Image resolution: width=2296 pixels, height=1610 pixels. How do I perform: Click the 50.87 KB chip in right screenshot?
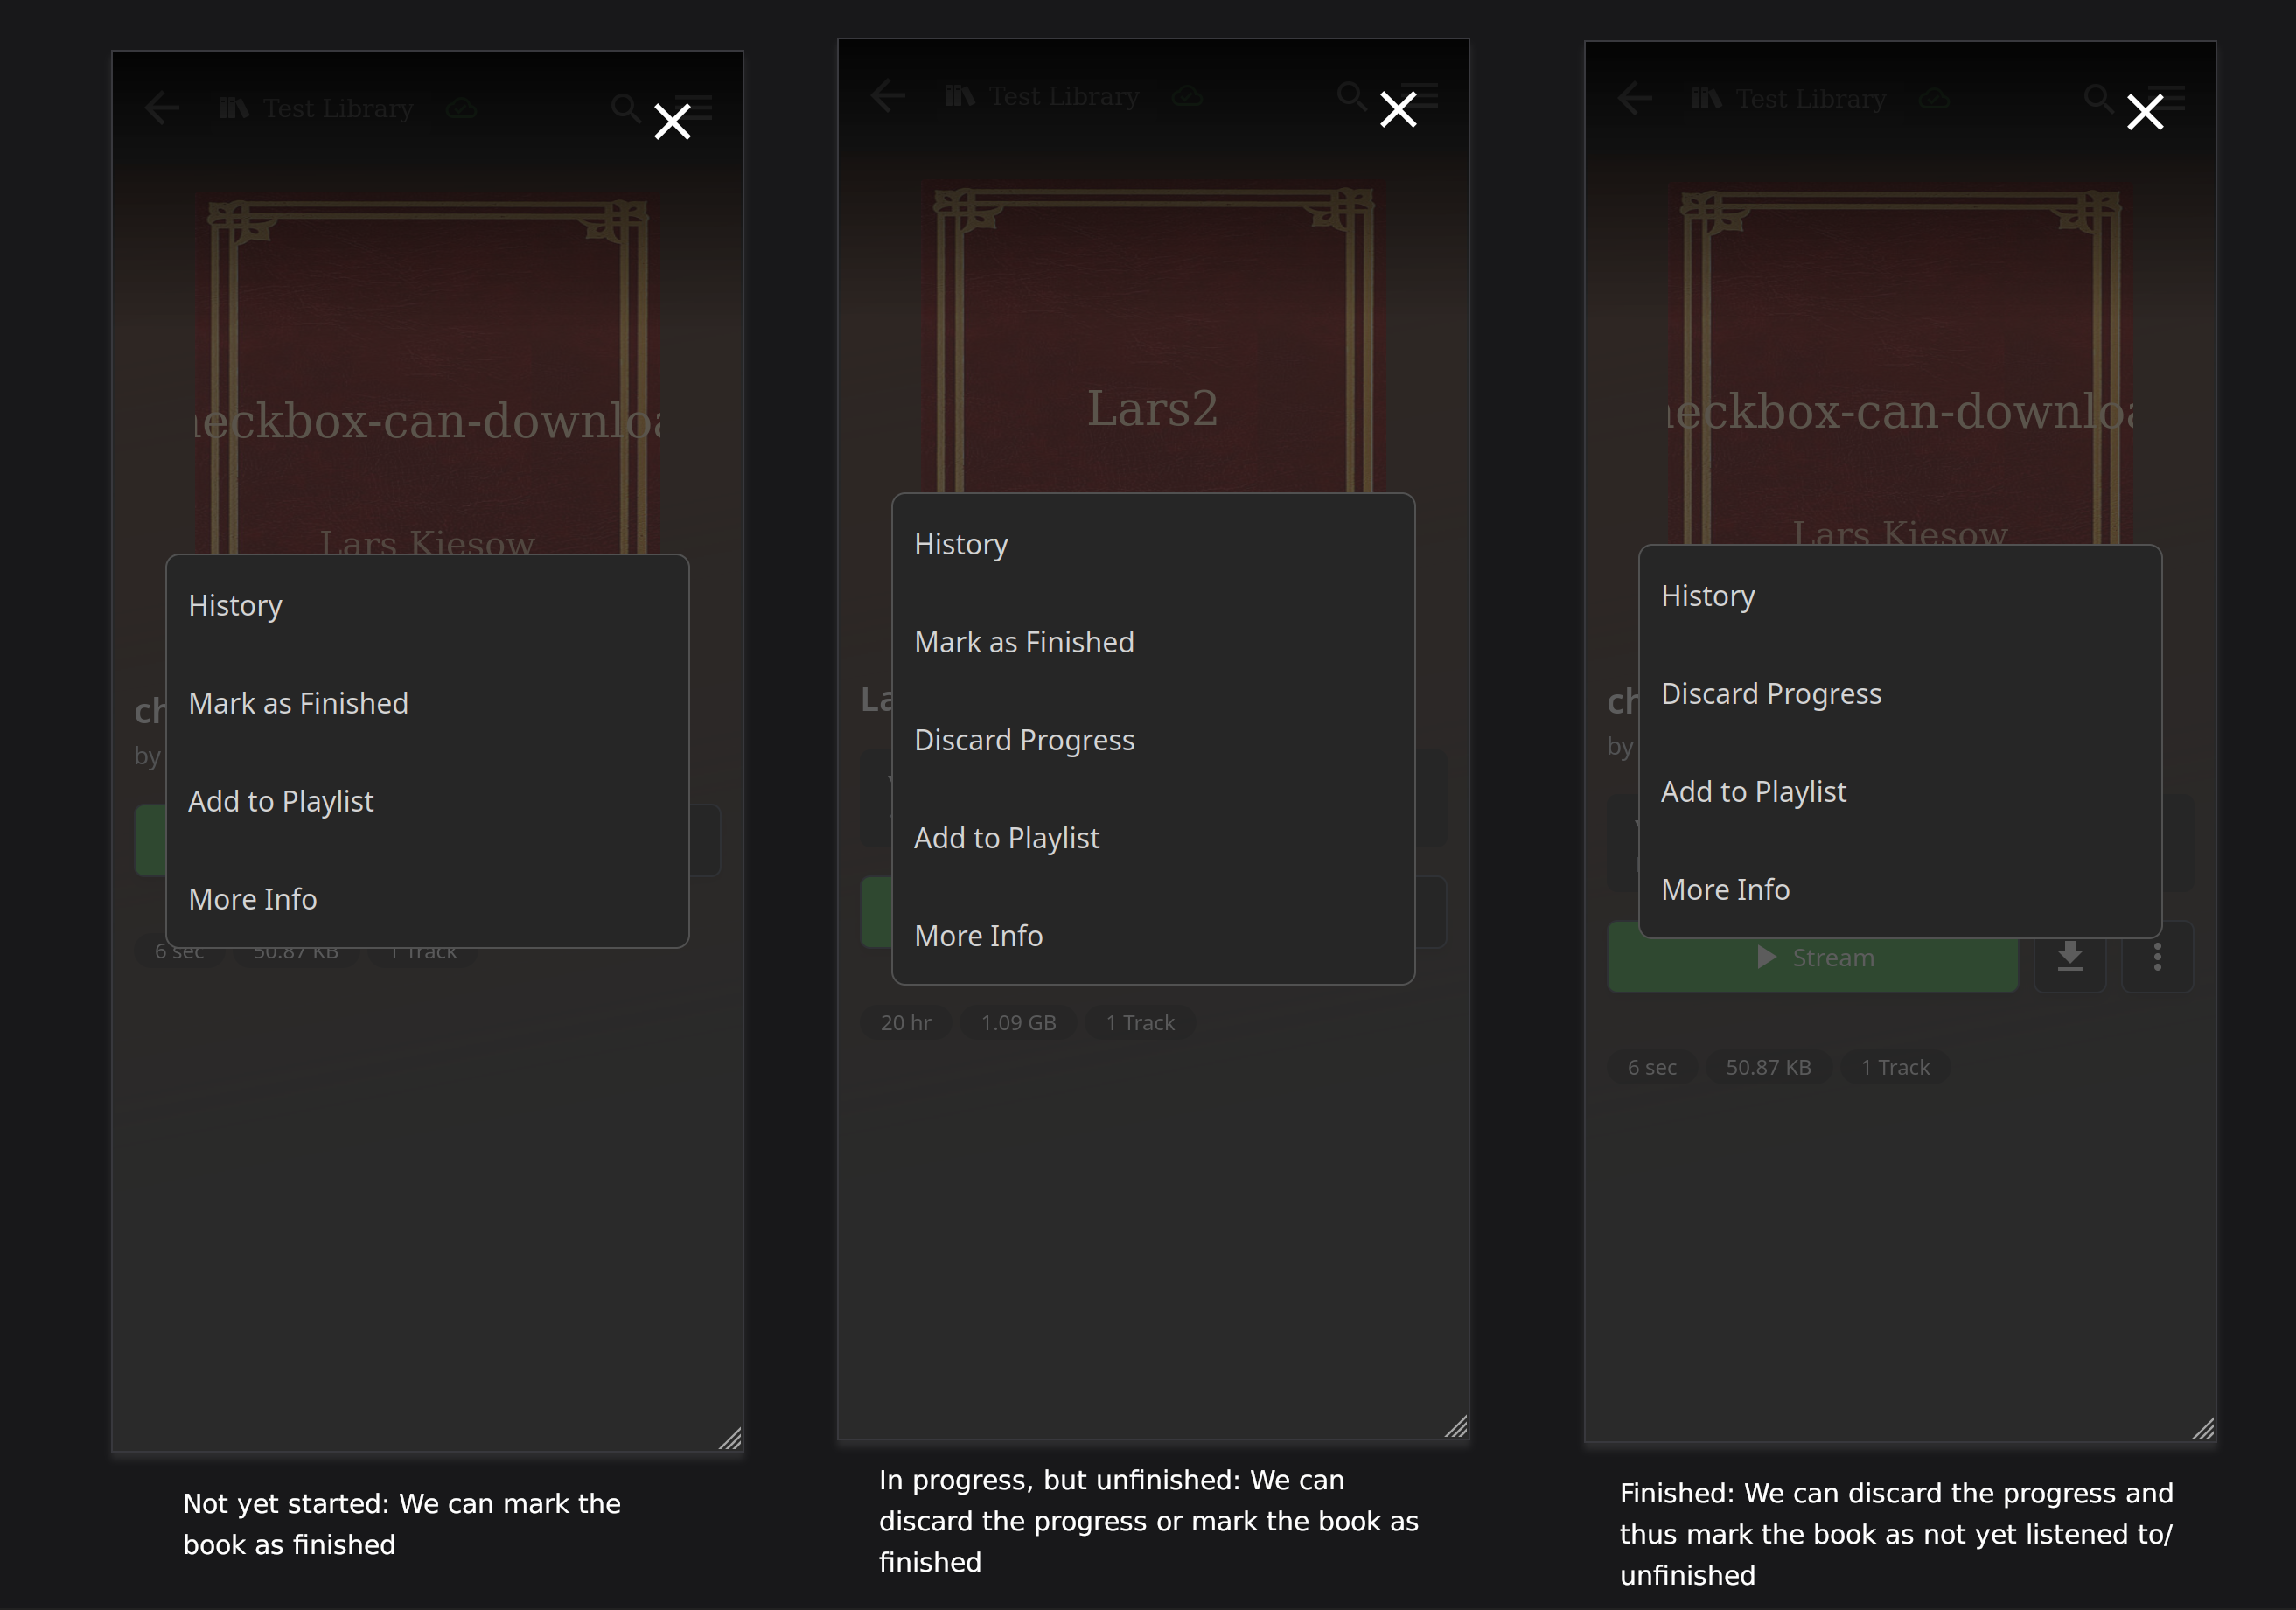[1769, 1068]
